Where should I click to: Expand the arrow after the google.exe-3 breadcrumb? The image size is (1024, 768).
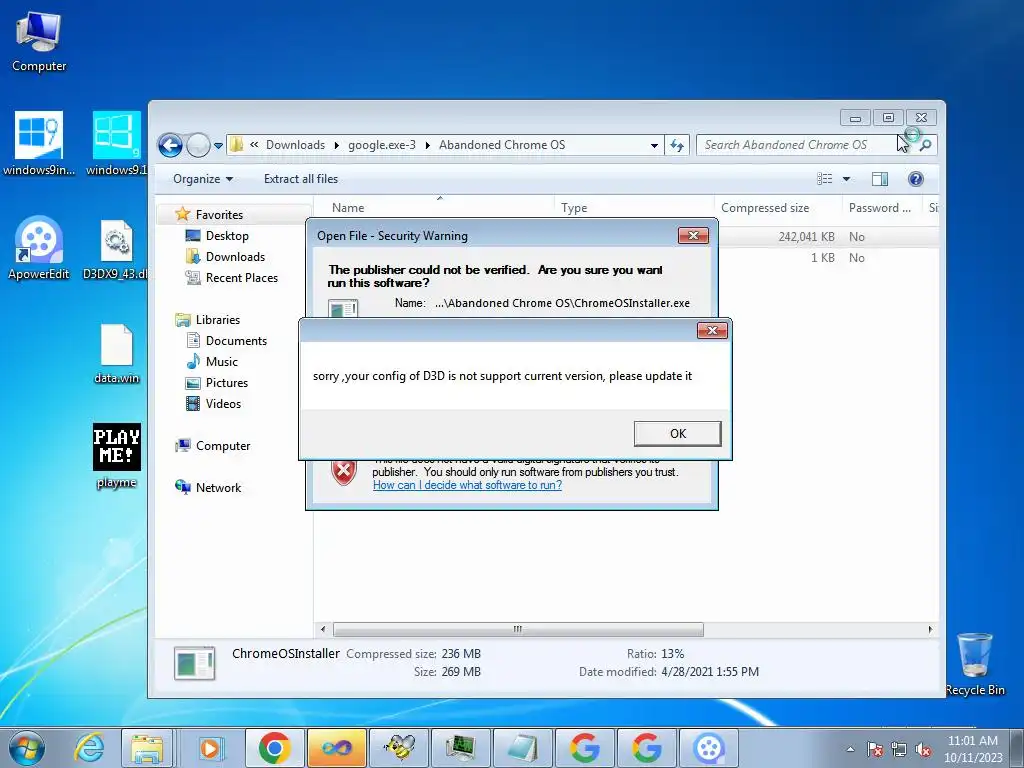click(427, 145)
